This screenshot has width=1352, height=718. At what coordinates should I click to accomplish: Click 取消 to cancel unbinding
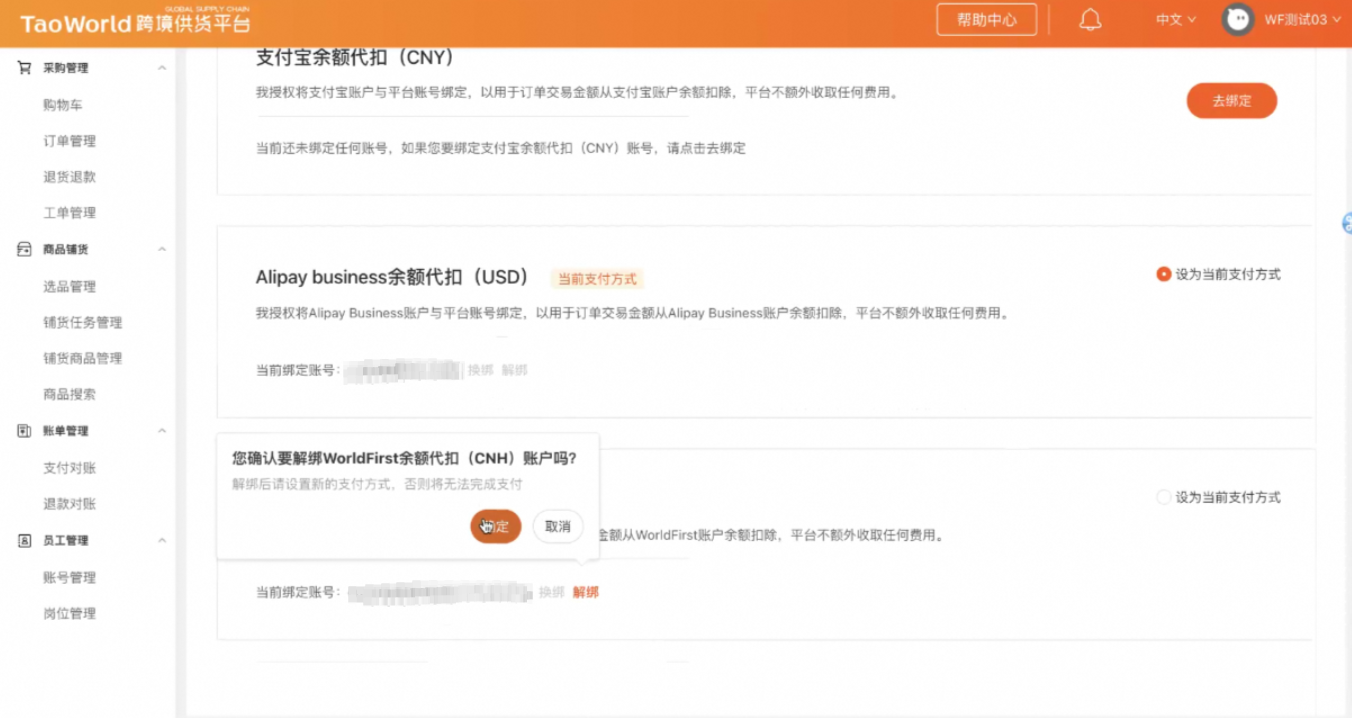[558, 526]
